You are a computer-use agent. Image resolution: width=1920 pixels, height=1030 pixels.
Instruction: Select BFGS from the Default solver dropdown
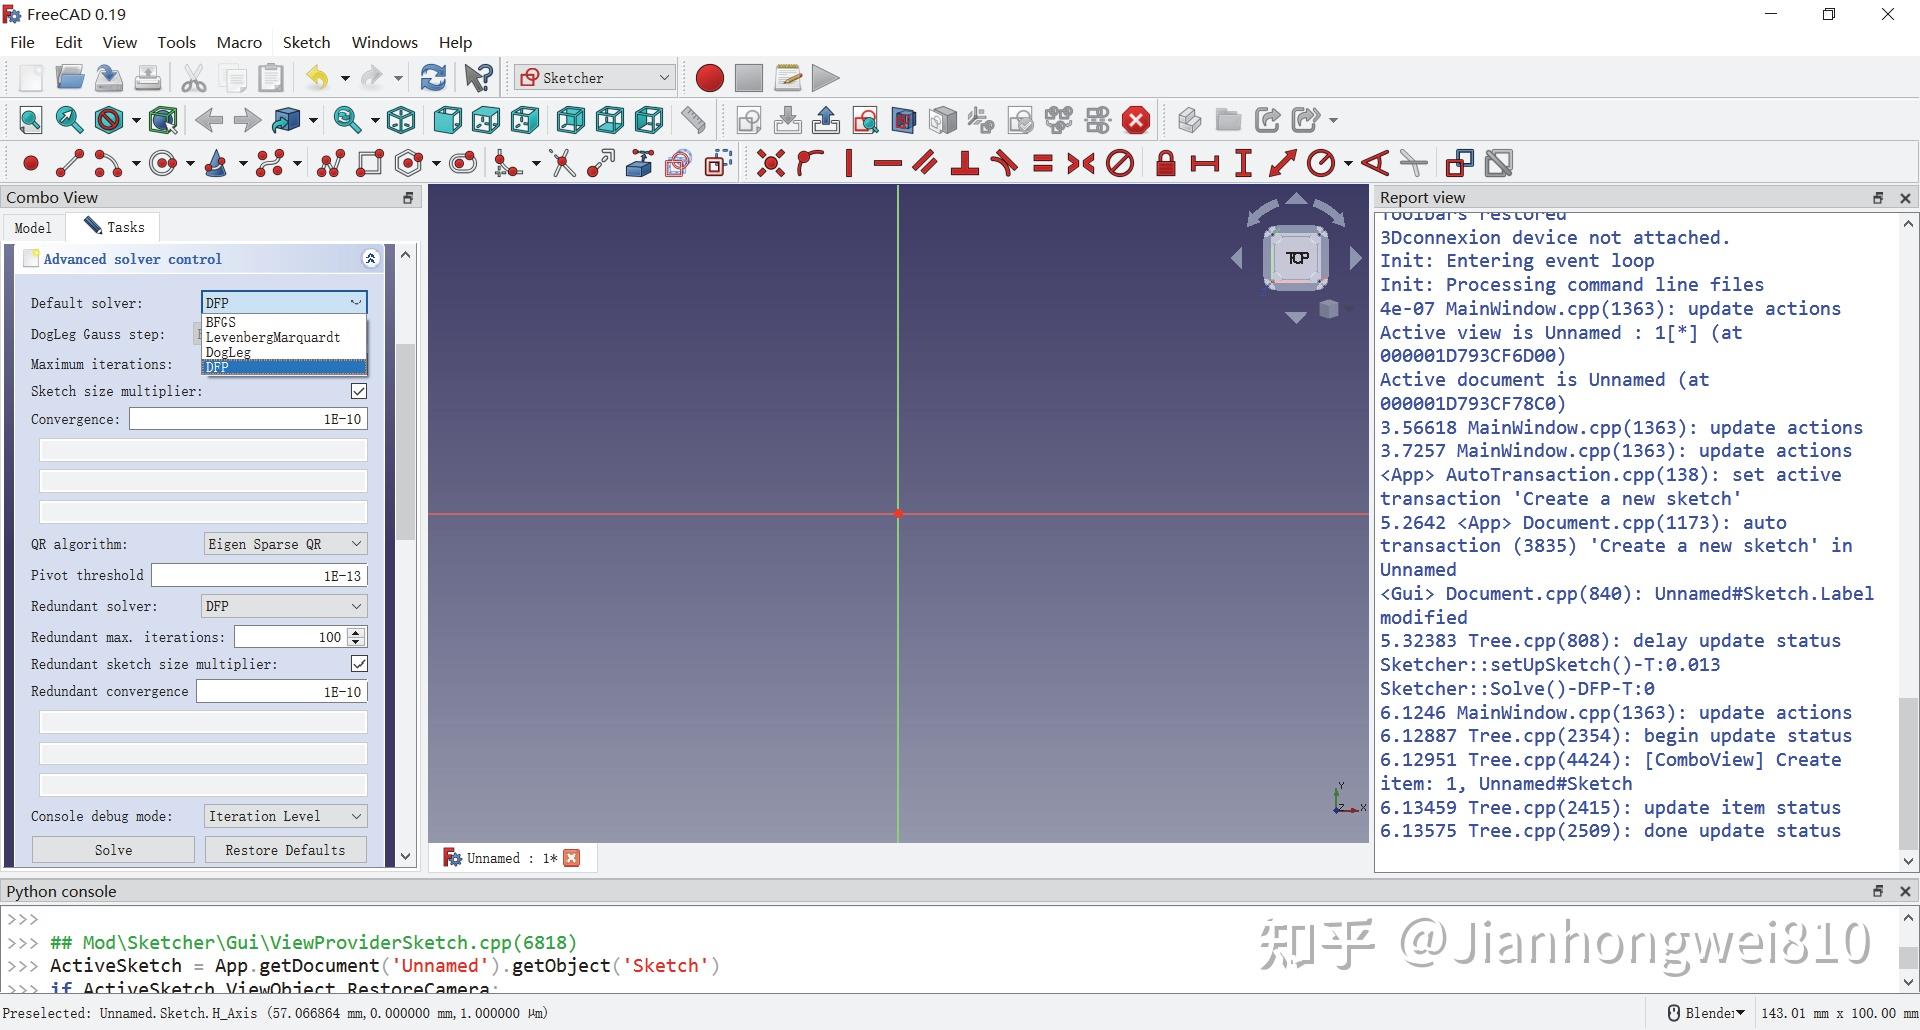(221, 322)
